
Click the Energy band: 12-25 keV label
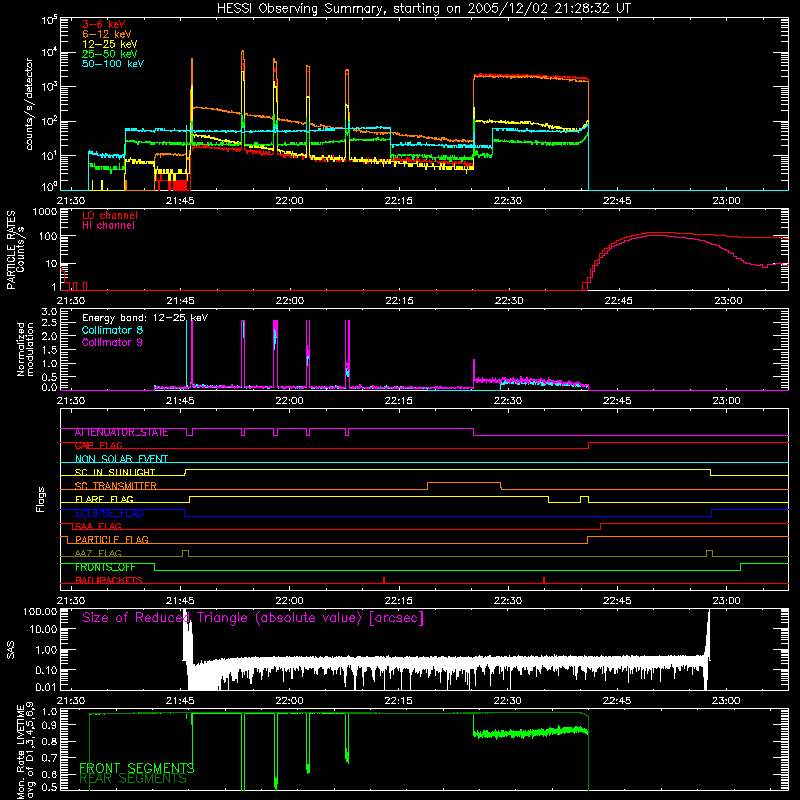pos(145,318)
